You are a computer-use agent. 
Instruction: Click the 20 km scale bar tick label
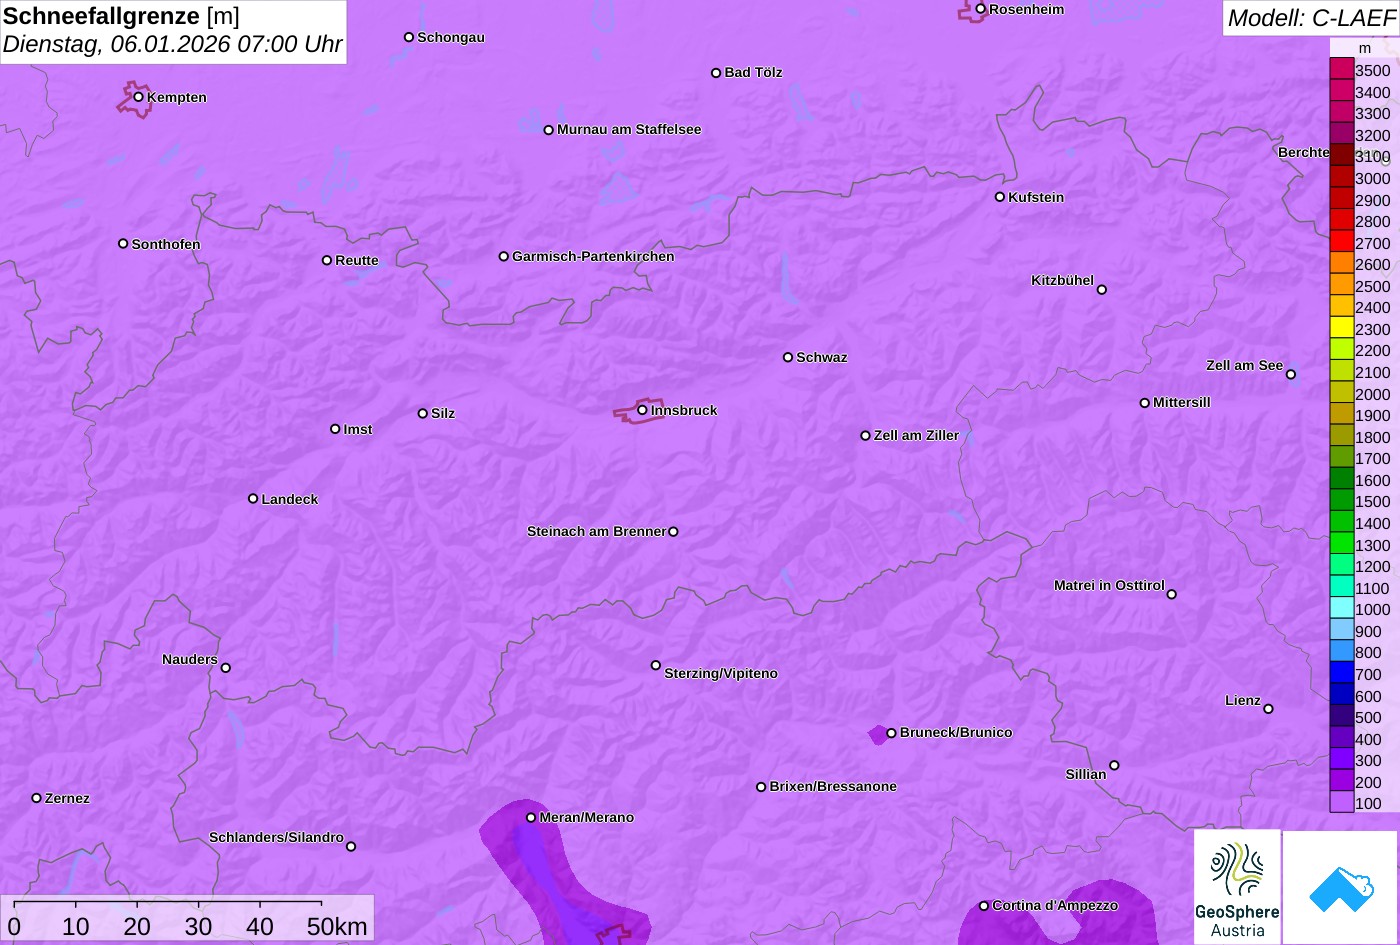point(137,927)
